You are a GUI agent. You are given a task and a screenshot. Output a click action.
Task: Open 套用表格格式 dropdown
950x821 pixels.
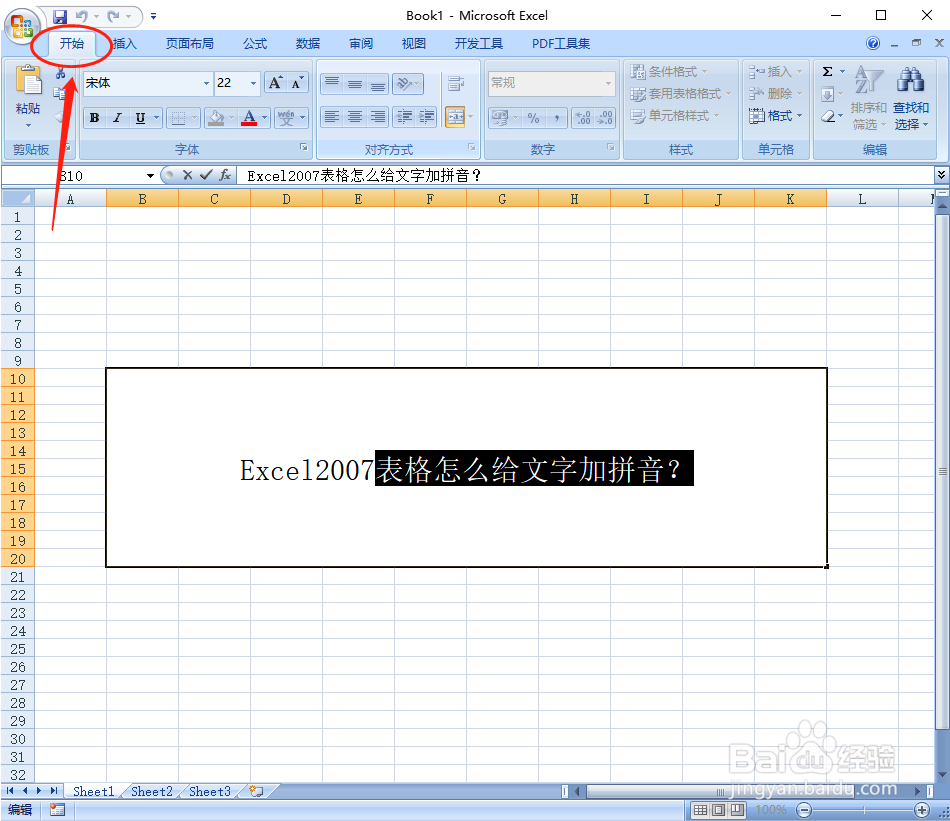(680, 94)
